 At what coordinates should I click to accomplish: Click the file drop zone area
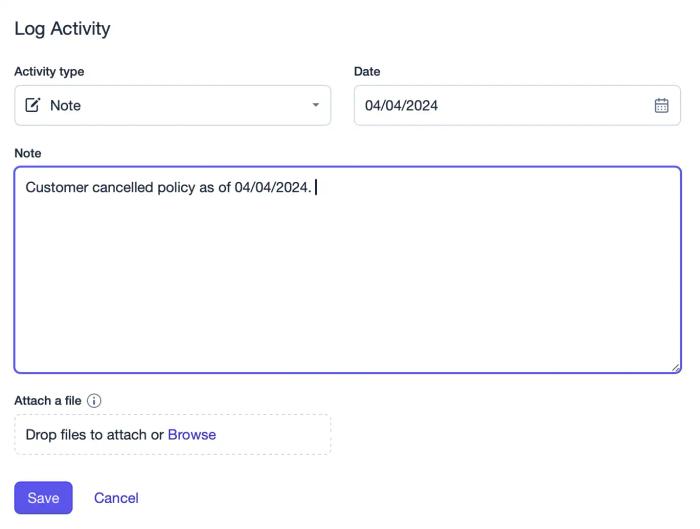pos(173,434)
